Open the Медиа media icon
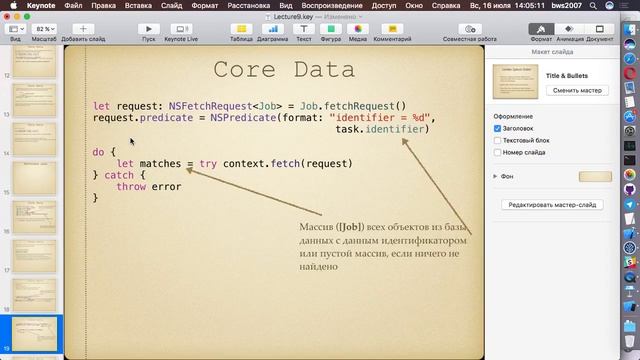This screenshot has height=360, width=640. 358,29
